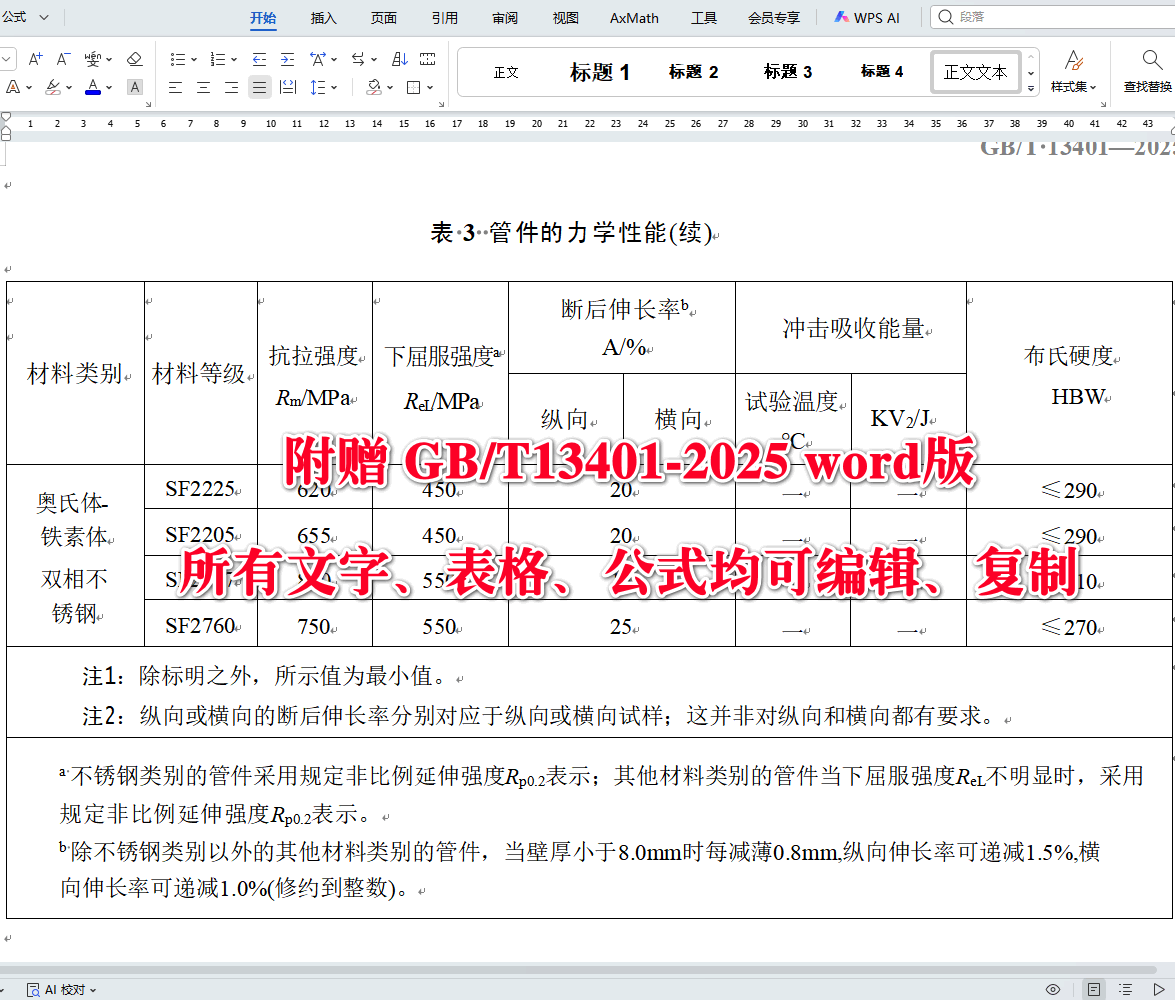The image size is (1175, 1000).
Task: Apply the 标题 1 style
Action: point(600,71)
